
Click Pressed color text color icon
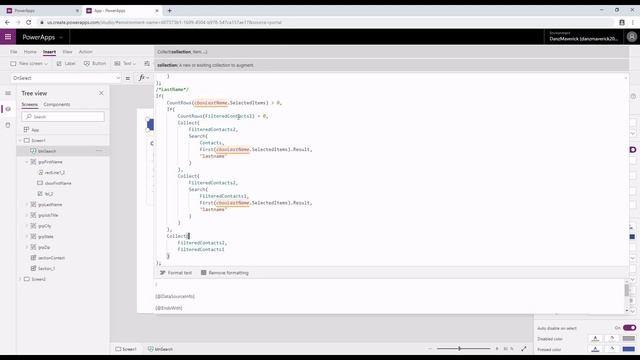point(596,349)
